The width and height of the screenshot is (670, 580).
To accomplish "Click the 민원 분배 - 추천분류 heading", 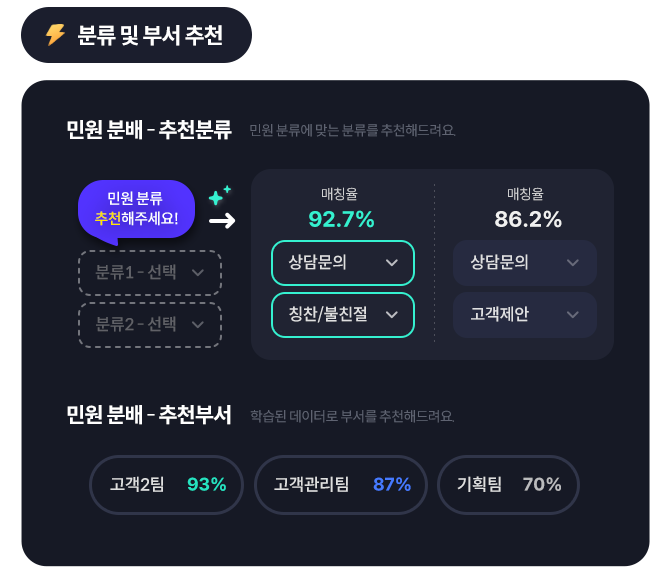I will coord(149,130).
